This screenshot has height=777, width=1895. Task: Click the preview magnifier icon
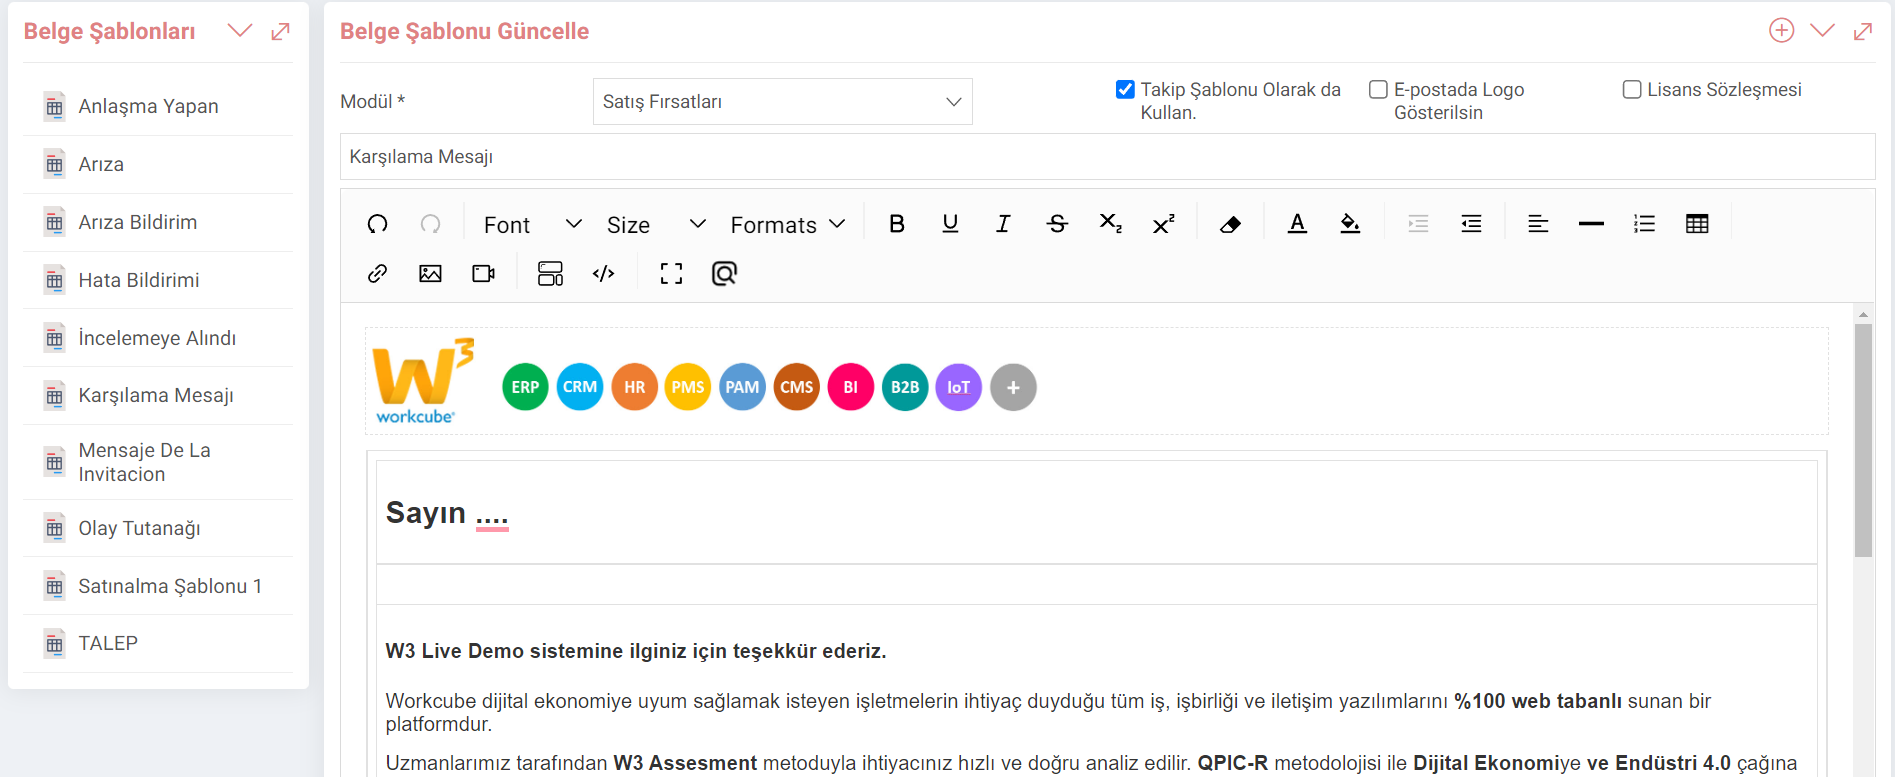click(724, 273)
